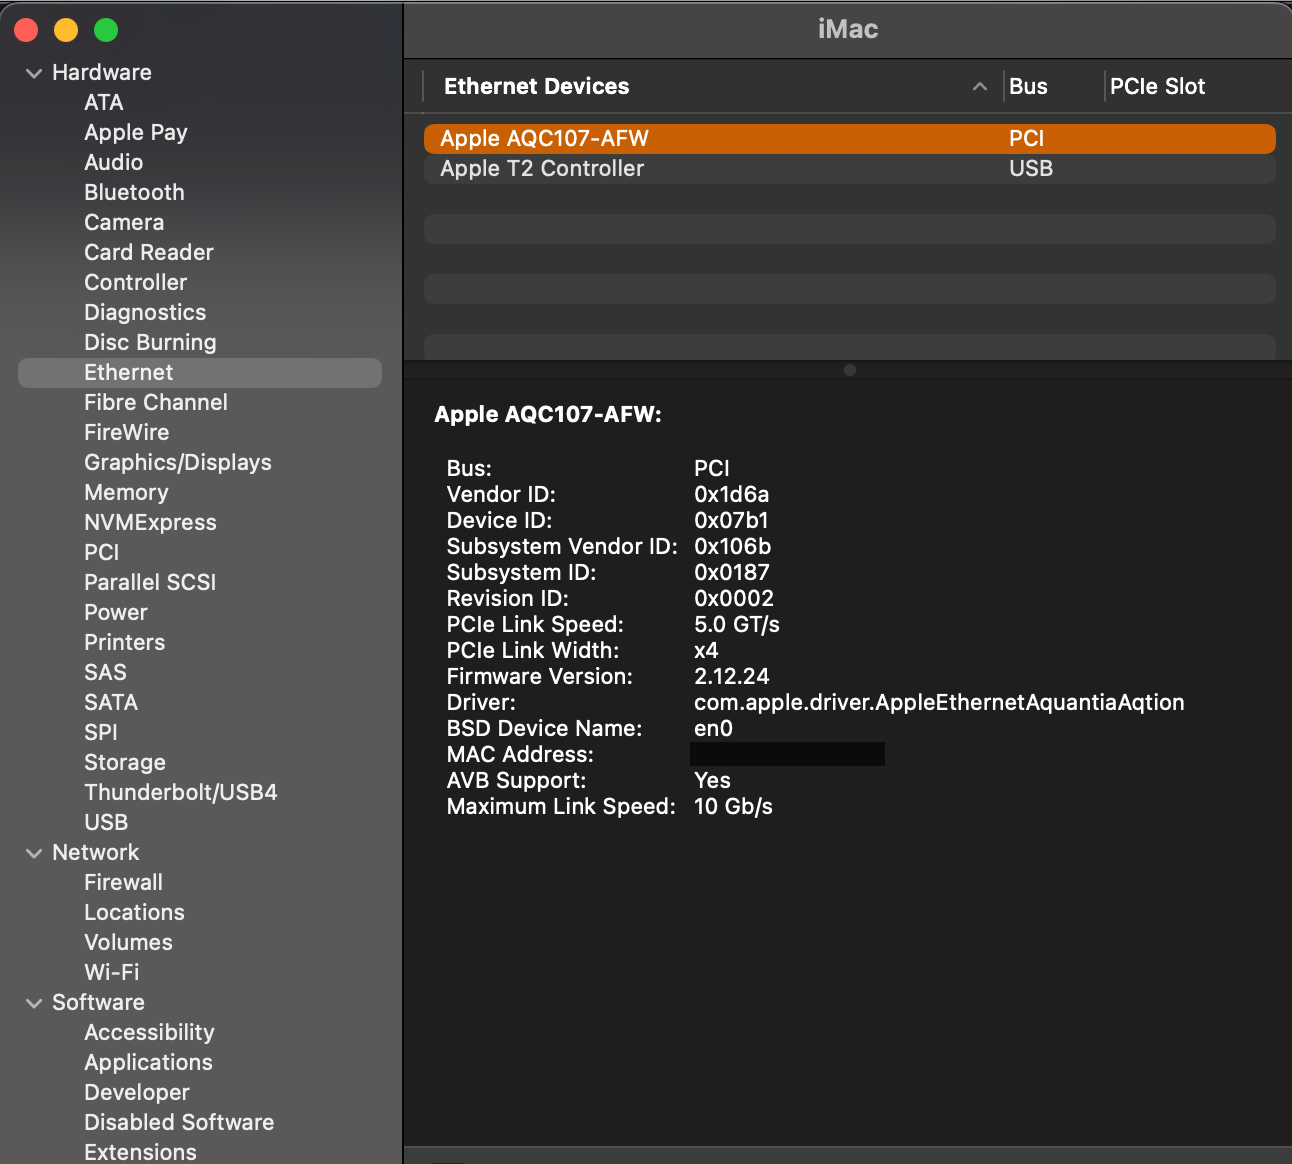
Task: Select USB in the sidebar
Action: (106, 823)
